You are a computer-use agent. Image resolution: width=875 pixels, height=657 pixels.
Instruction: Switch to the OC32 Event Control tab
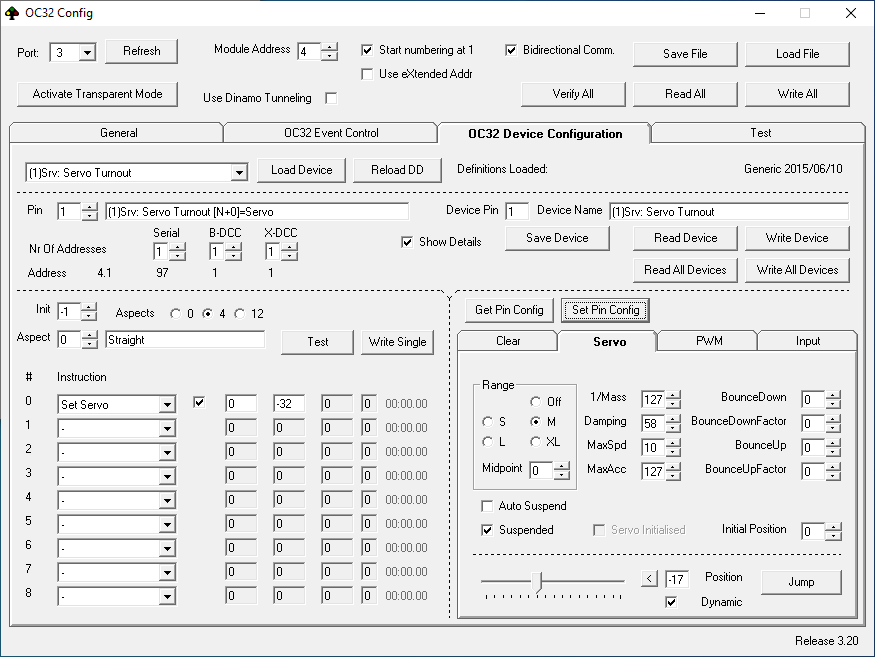pyautogui.click(x=330, y=133)
